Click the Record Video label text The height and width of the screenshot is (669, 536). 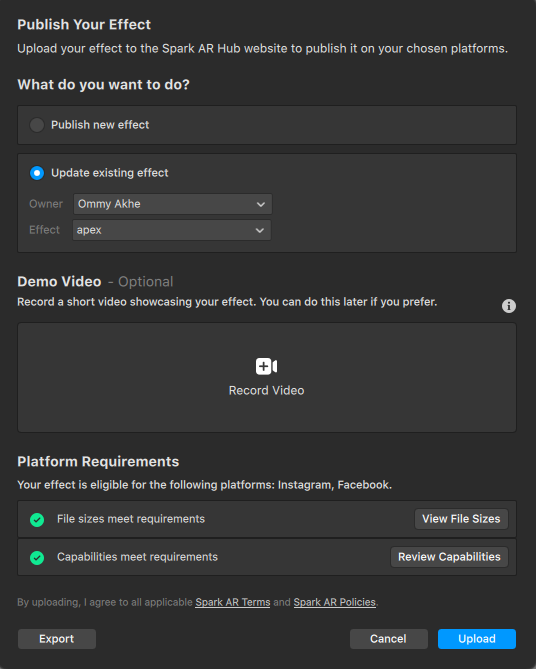click(x=266, y=390)
